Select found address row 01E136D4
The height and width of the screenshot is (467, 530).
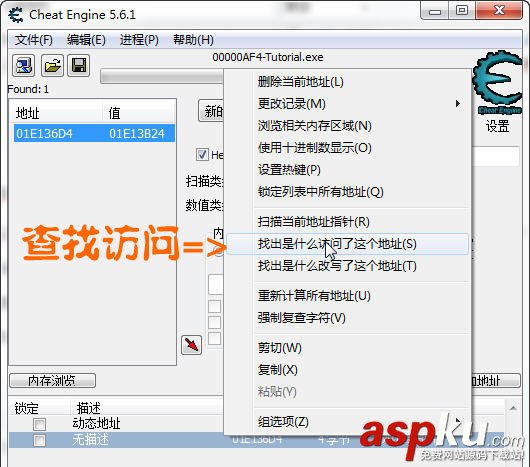point(94,133)
